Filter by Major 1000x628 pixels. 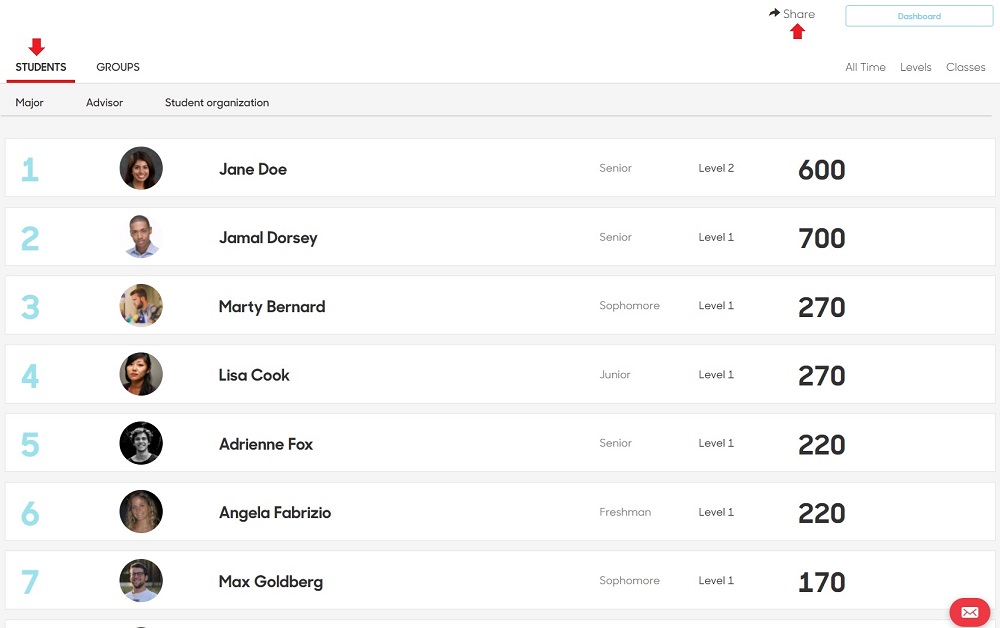[29, 103]
